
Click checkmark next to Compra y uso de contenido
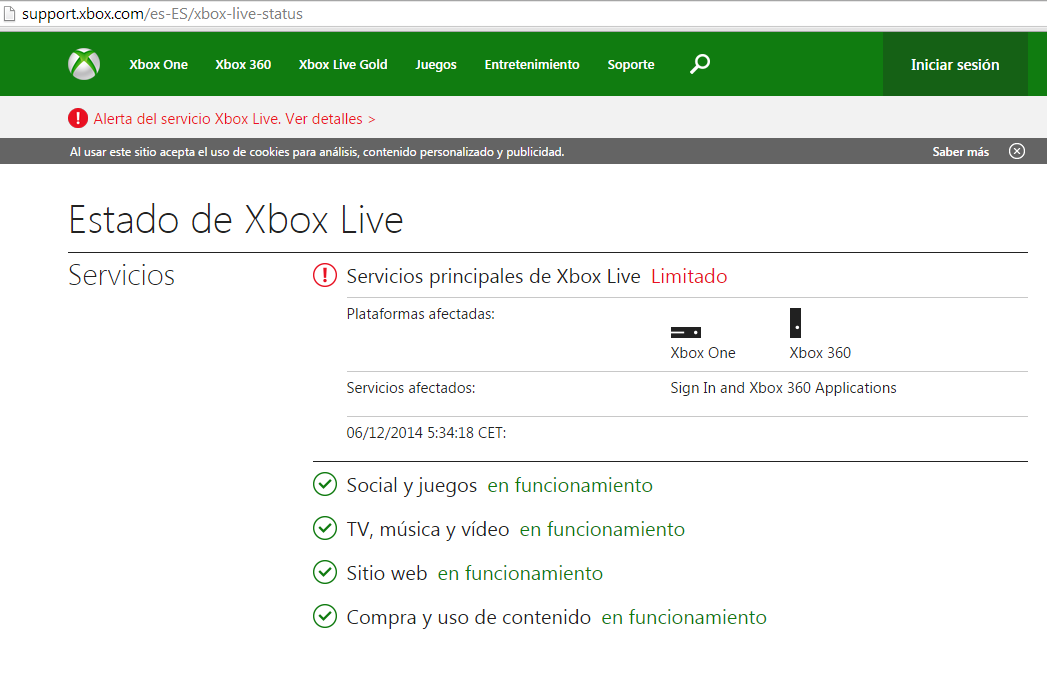[x=324, y=617]
